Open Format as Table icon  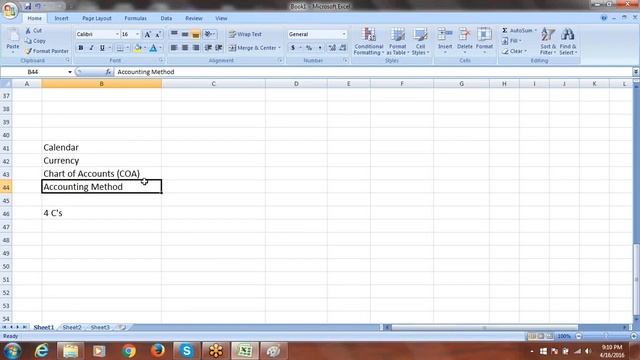pyautogui.click(x=398, y=35)
